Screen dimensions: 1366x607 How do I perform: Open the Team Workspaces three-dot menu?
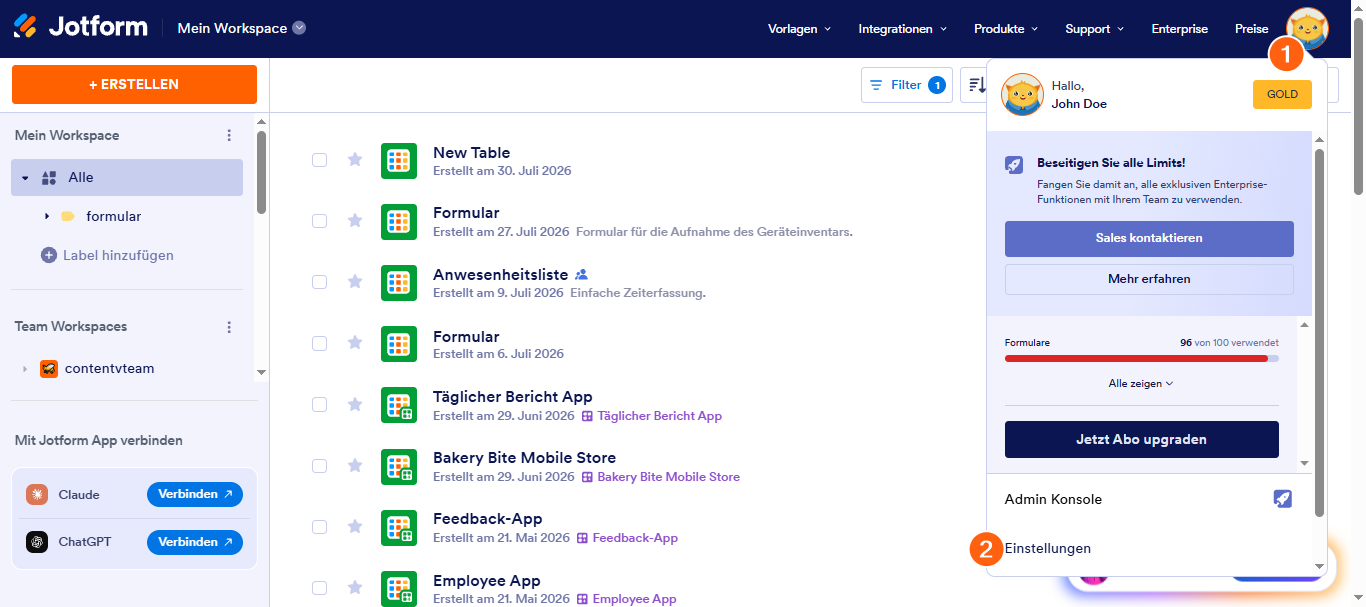pyautogui.click(x=229, y=327)
